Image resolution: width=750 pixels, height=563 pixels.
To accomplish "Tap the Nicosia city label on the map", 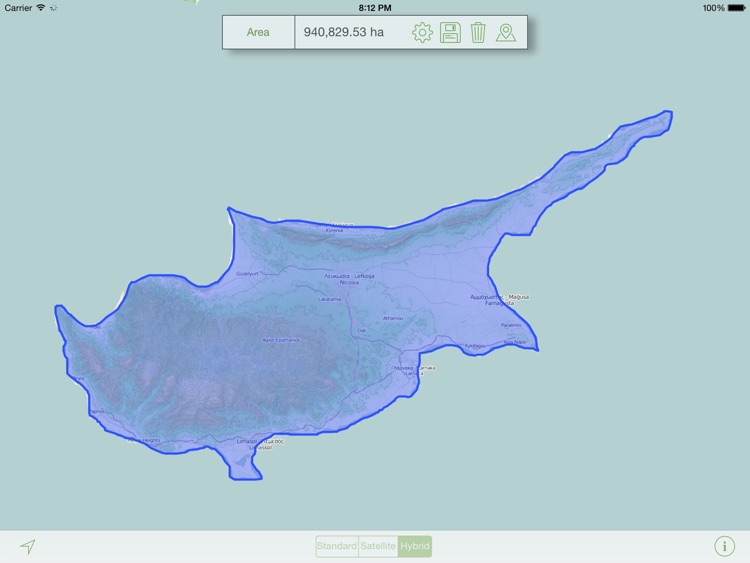I will [x=349, y=282].
